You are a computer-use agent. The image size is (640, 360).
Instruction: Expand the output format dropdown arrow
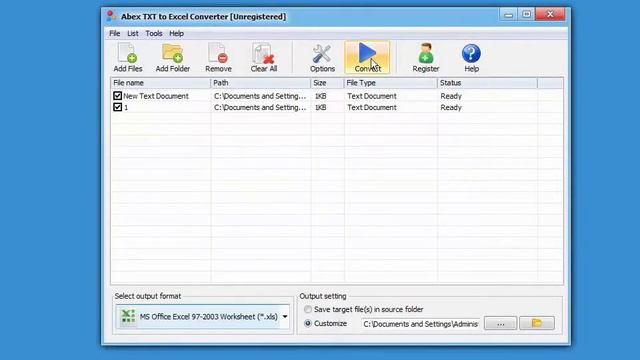click(x=285, y=316)
